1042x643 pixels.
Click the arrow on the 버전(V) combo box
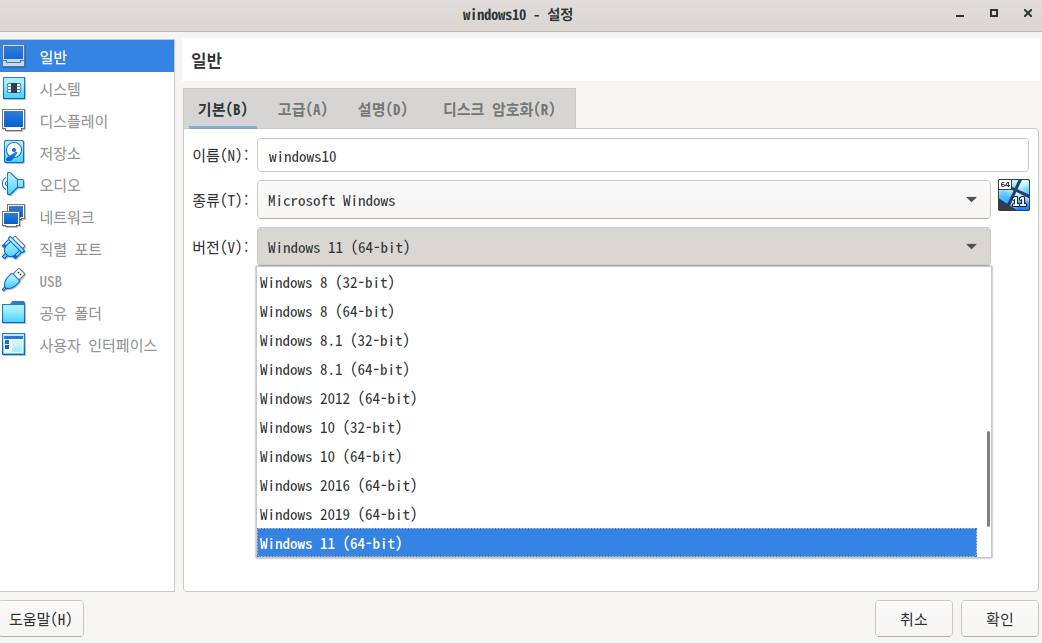pos(972,247)
